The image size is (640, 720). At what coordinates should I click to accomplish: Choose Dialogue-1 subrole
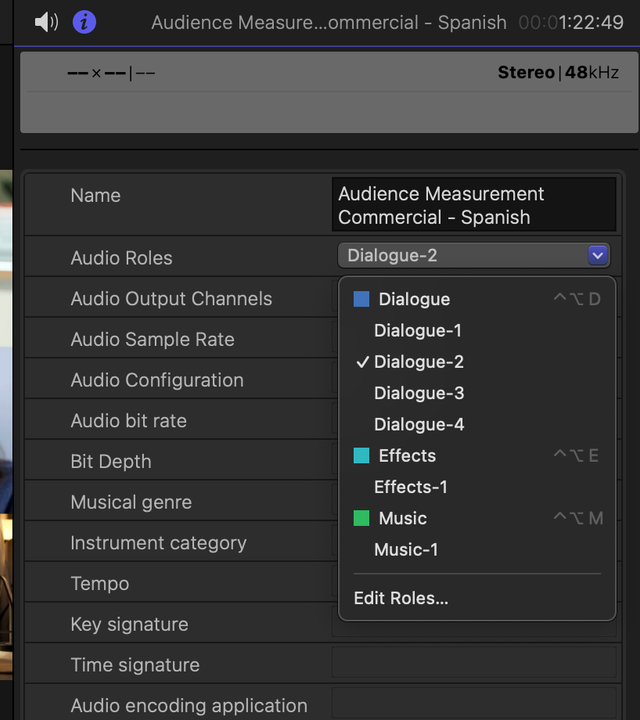[418, 330]
